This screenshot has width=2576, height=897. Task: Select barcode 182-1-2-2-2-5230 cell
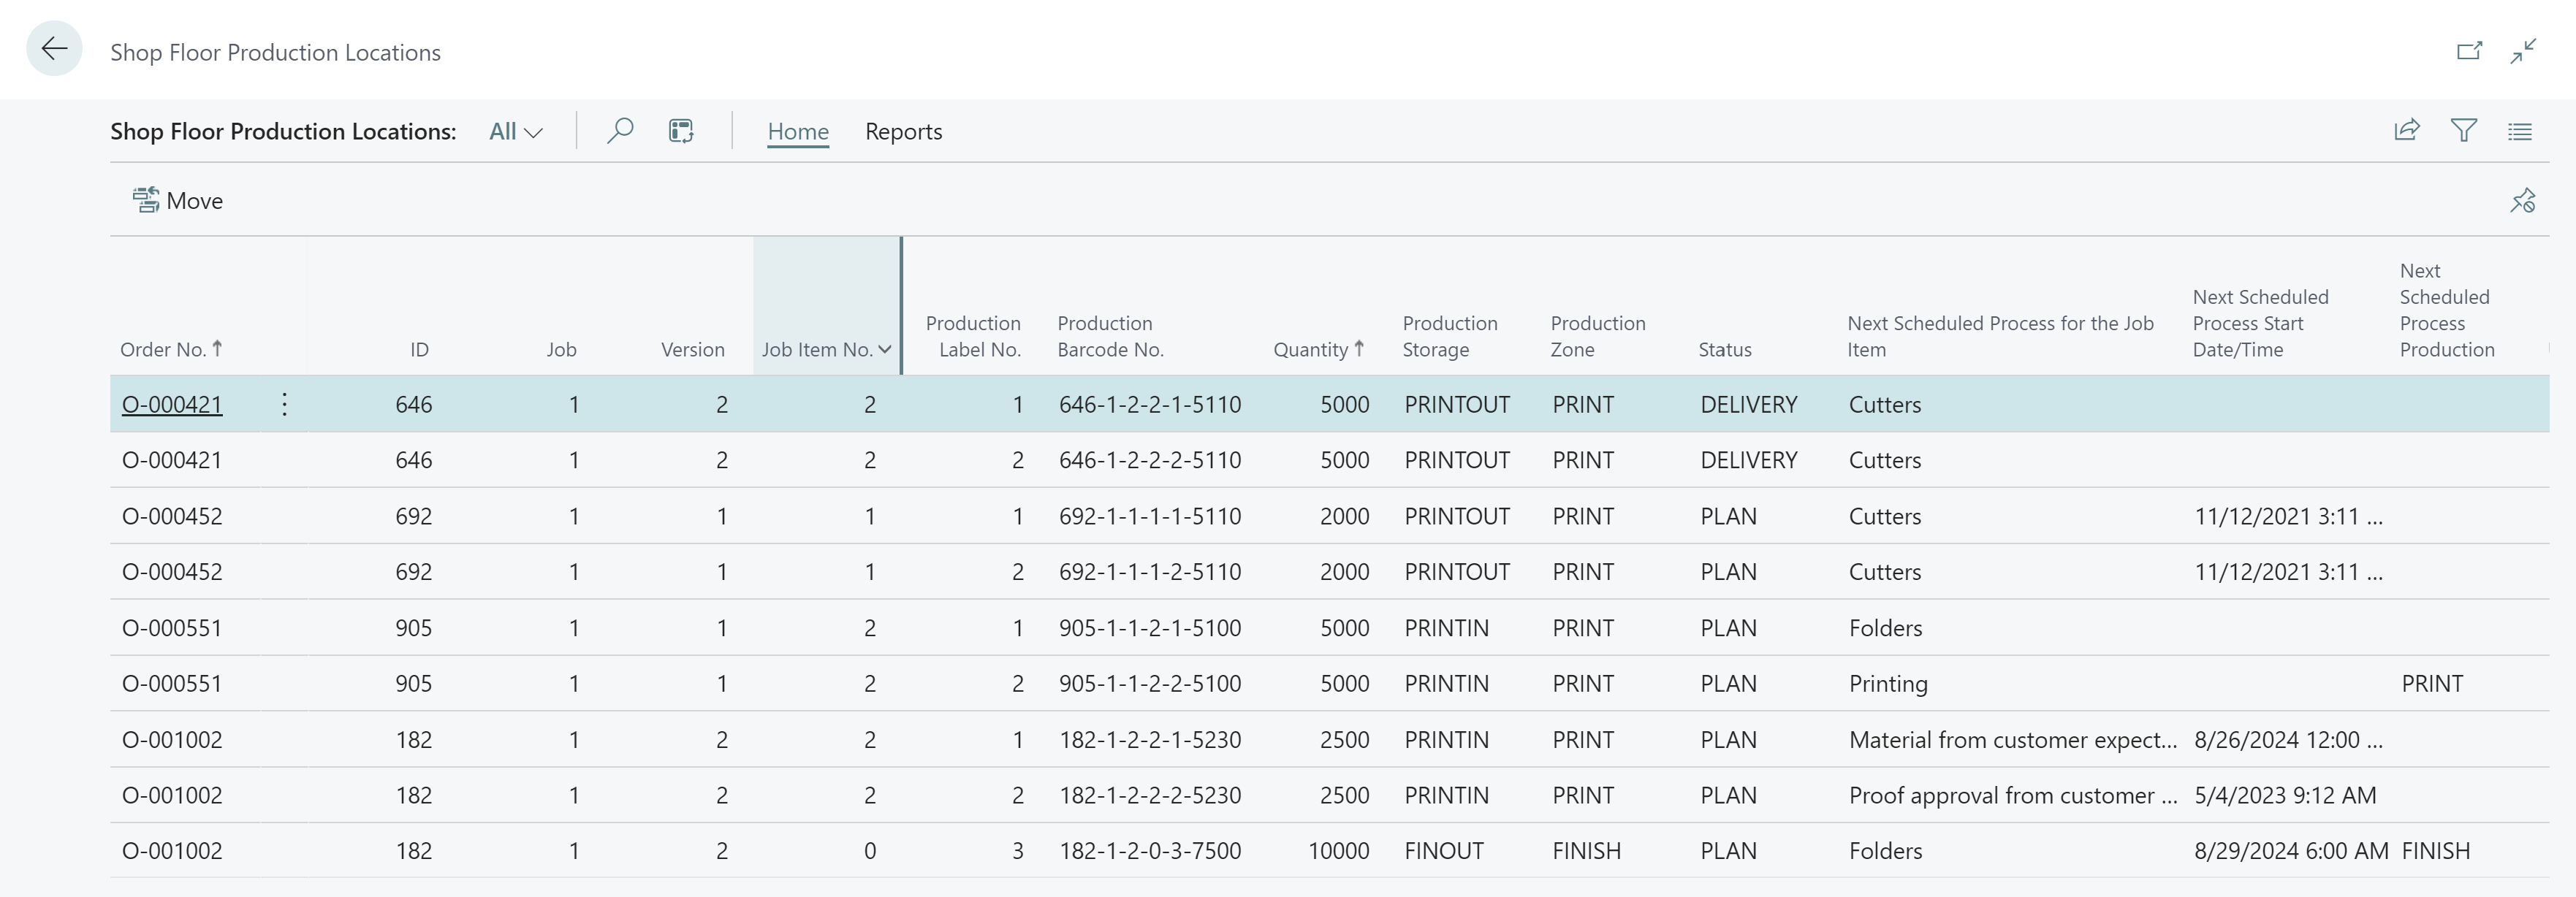point(1150,795)
